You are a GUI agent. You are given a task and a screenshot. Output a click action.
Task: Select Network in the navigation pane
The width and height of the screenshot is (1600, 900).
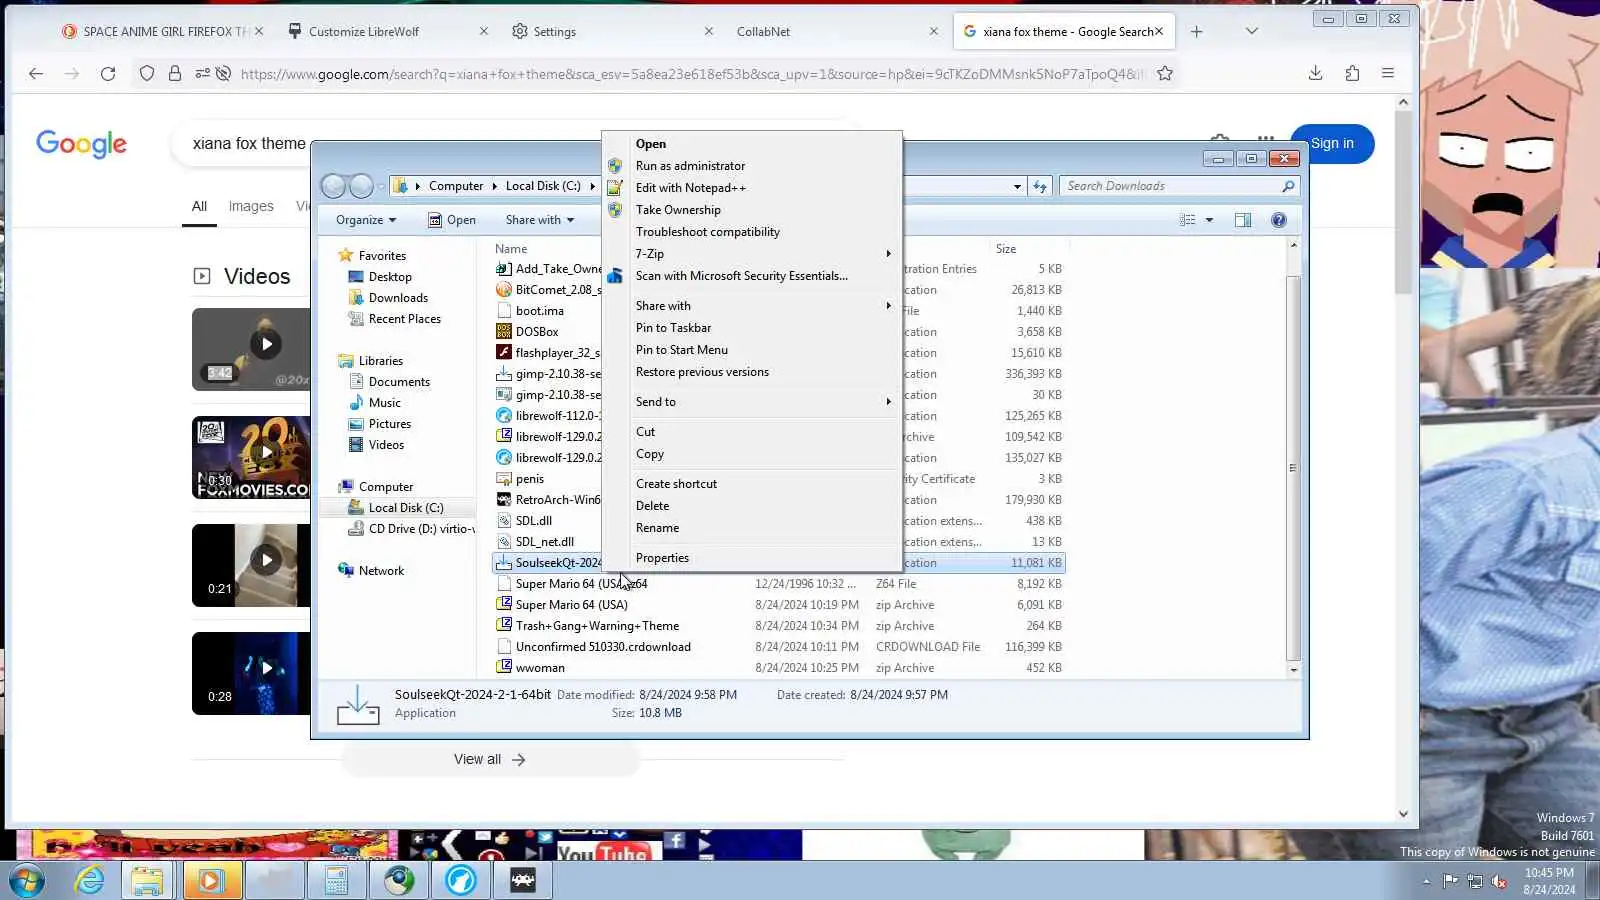pyautogui.click(x=381, y=571)
